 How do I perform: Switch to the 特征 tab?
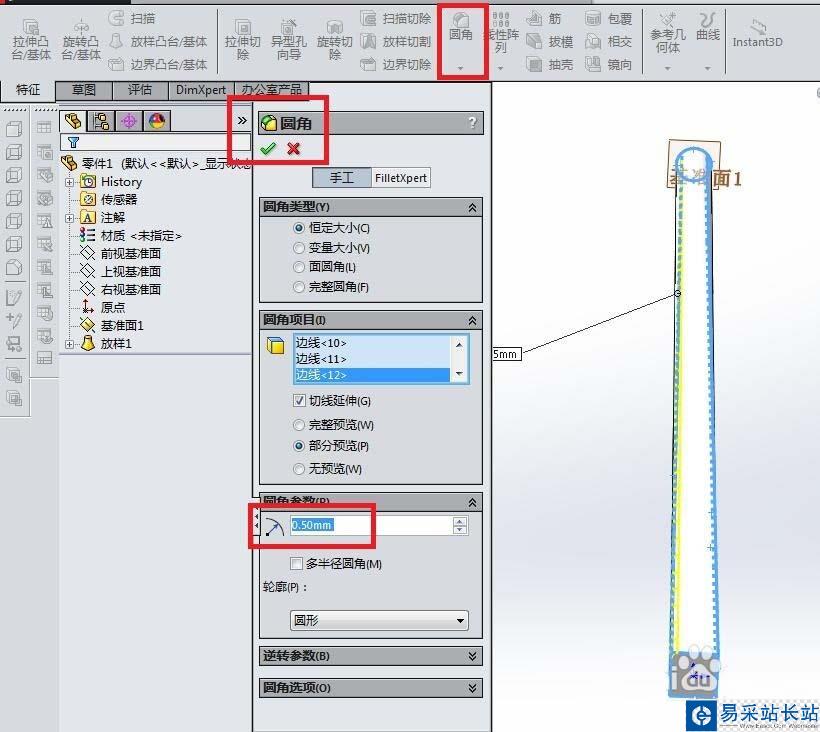tap(28, 90)
